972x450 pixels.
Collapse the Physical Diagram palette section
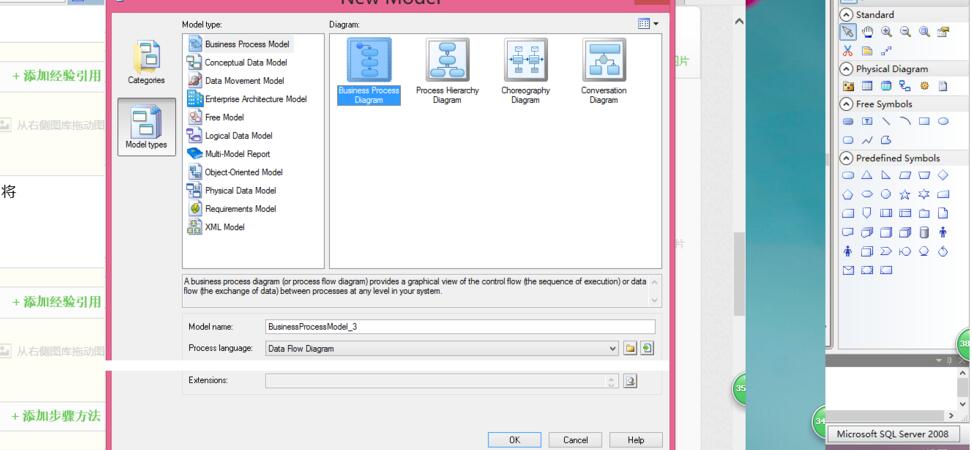847,69
